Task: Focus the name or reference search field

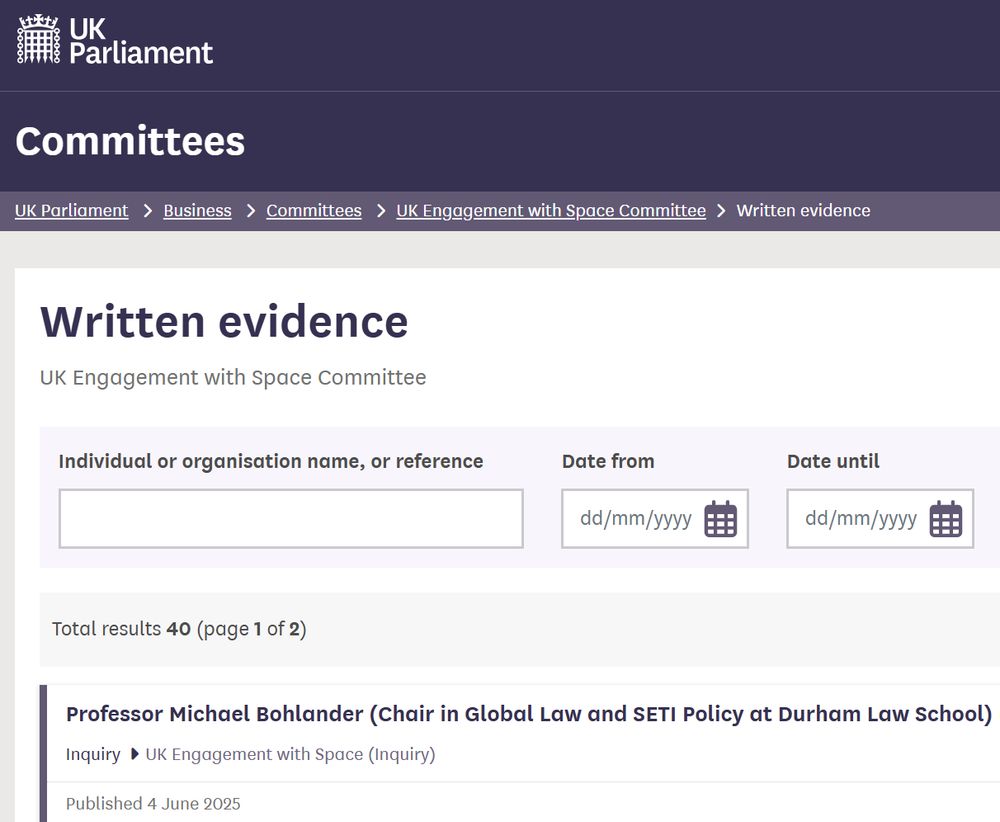Action: 291,518
